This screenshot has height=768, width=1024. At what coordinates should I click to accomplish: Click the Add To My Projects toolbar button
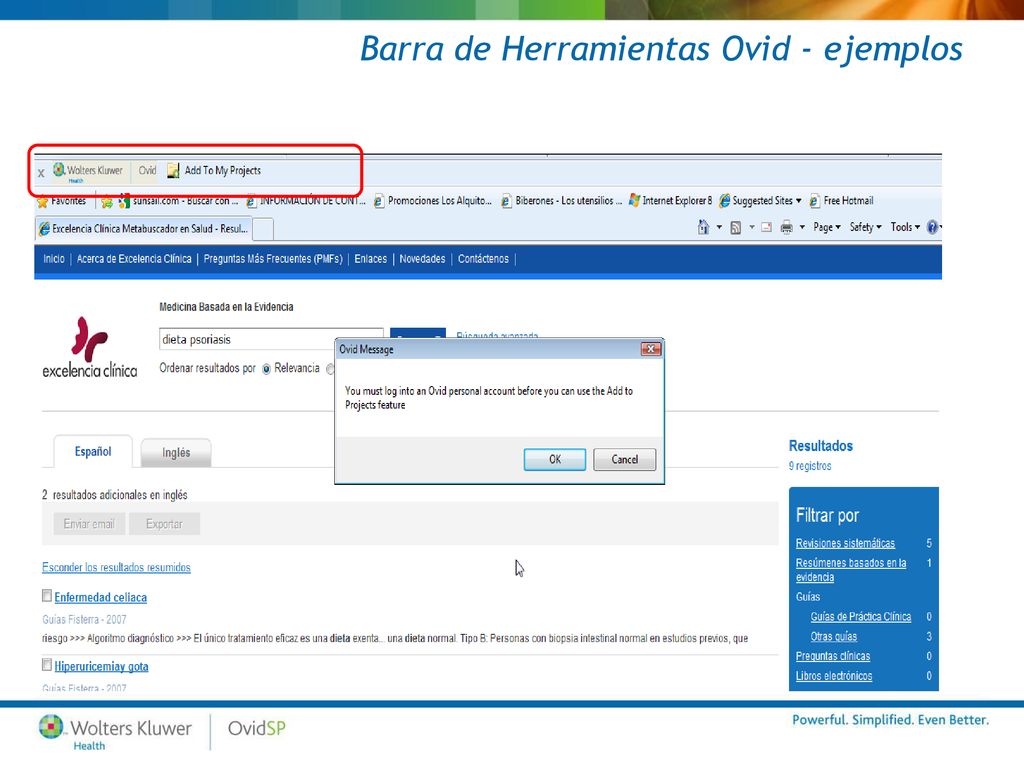click(x=214, y=170)
